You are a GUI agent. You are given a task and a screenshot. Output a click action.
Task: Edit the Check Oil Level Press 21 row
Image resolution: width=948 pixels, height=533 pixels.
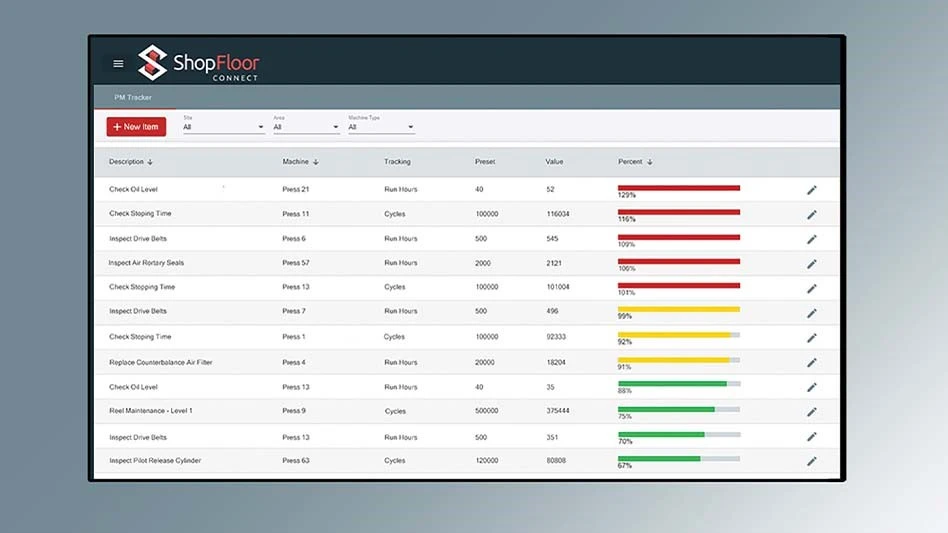[x=812, y=190]
